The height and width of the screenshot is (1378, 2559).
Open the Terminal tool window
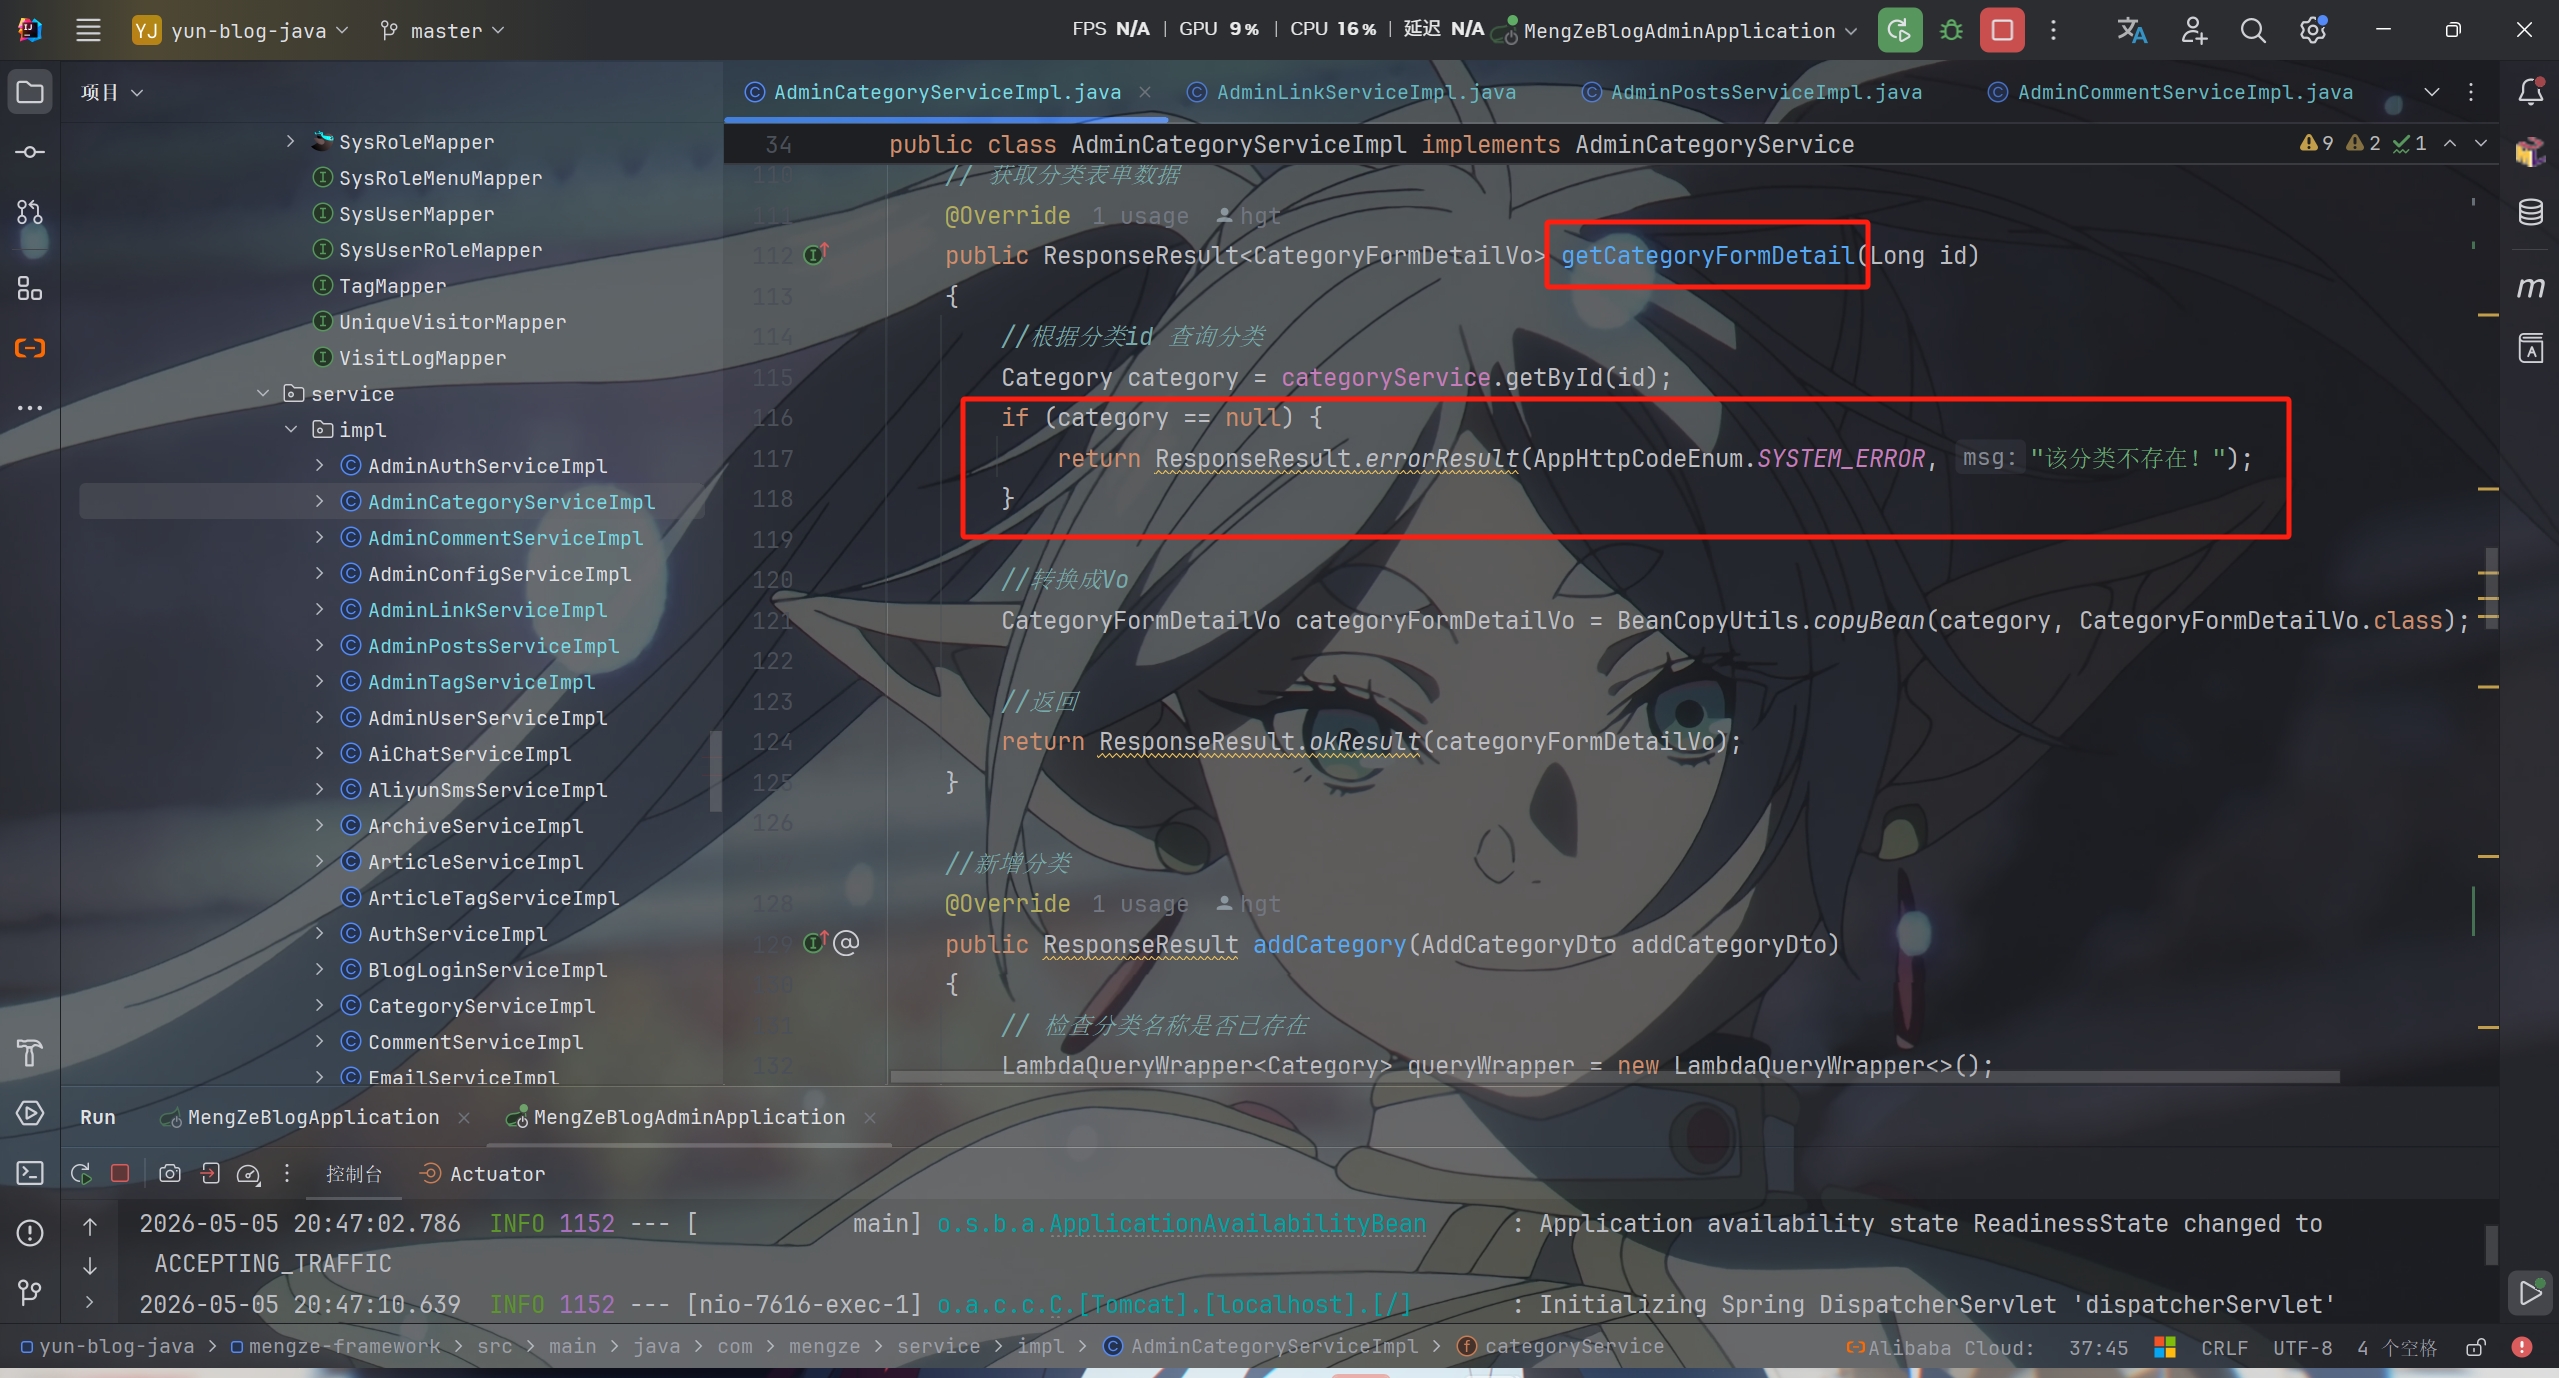tap(30, 1173)
